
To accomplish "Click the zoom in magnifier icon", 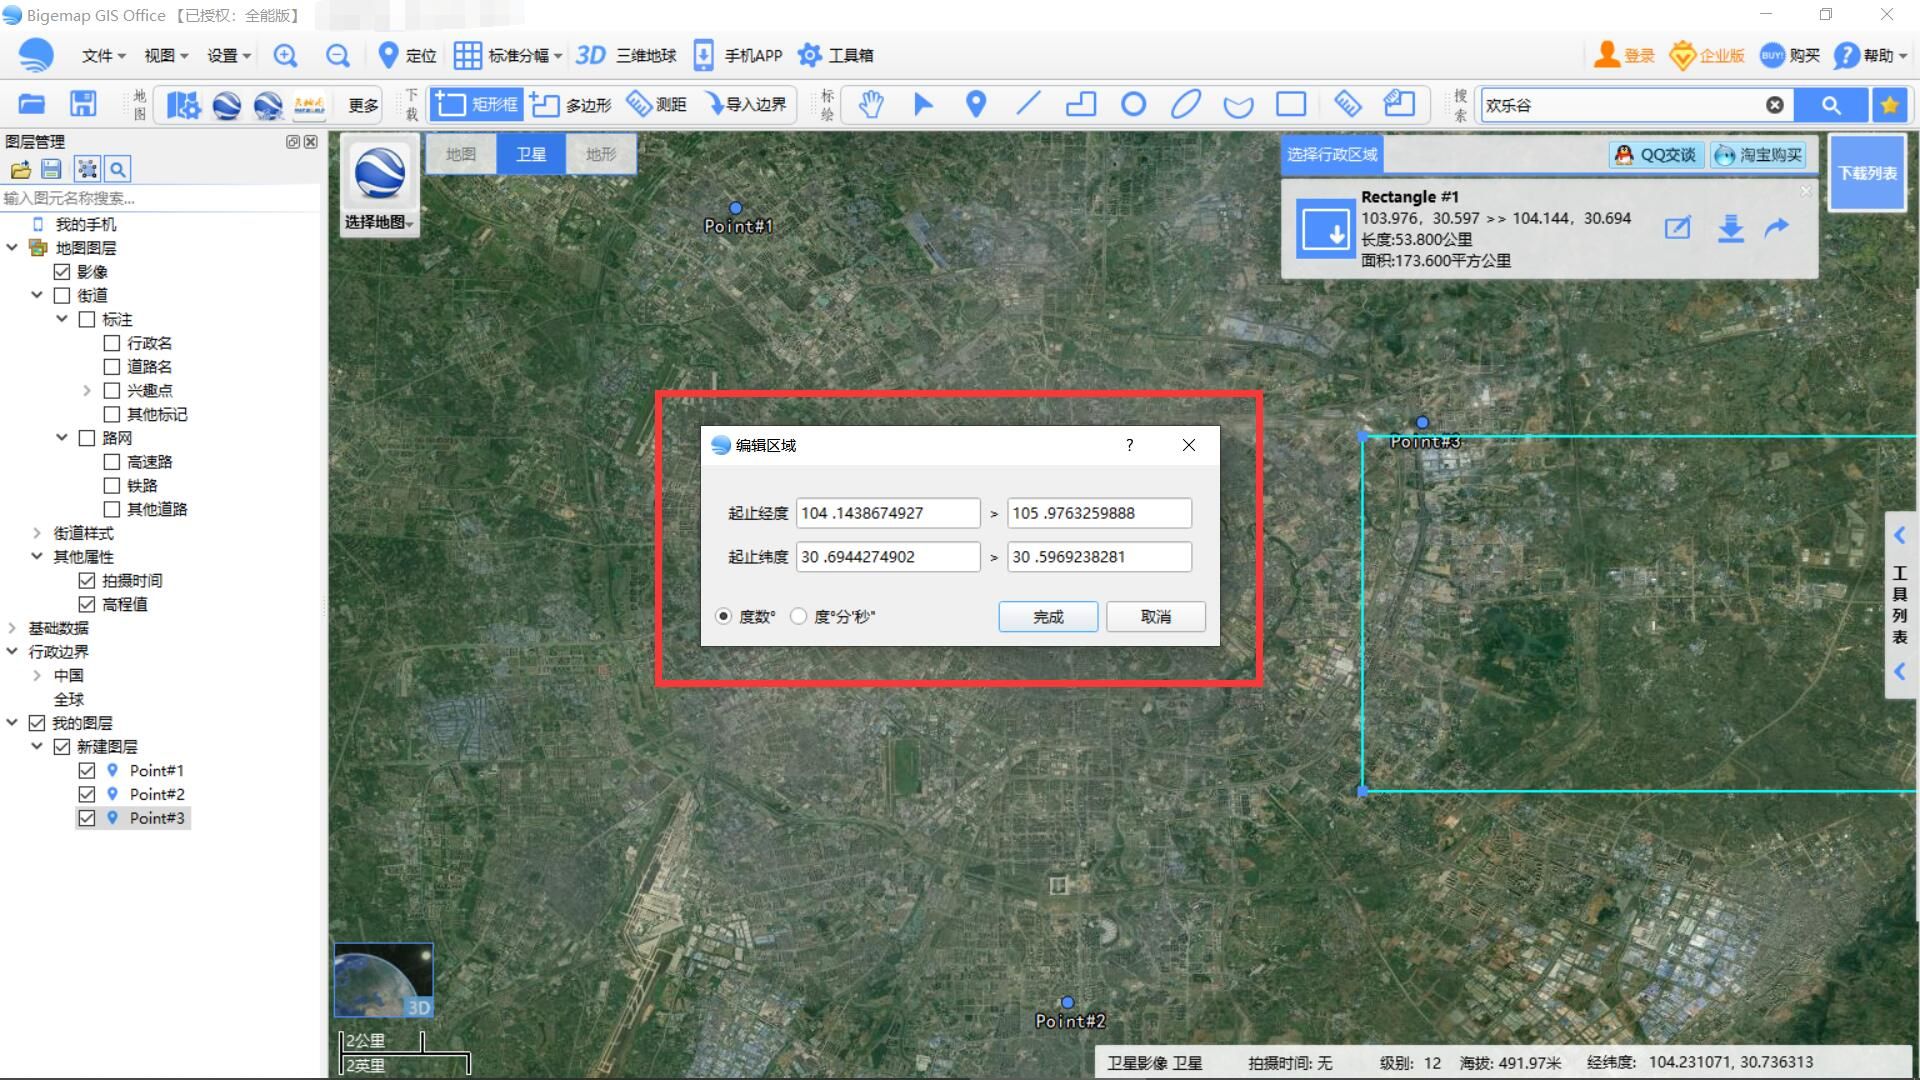I will point(285,56).
